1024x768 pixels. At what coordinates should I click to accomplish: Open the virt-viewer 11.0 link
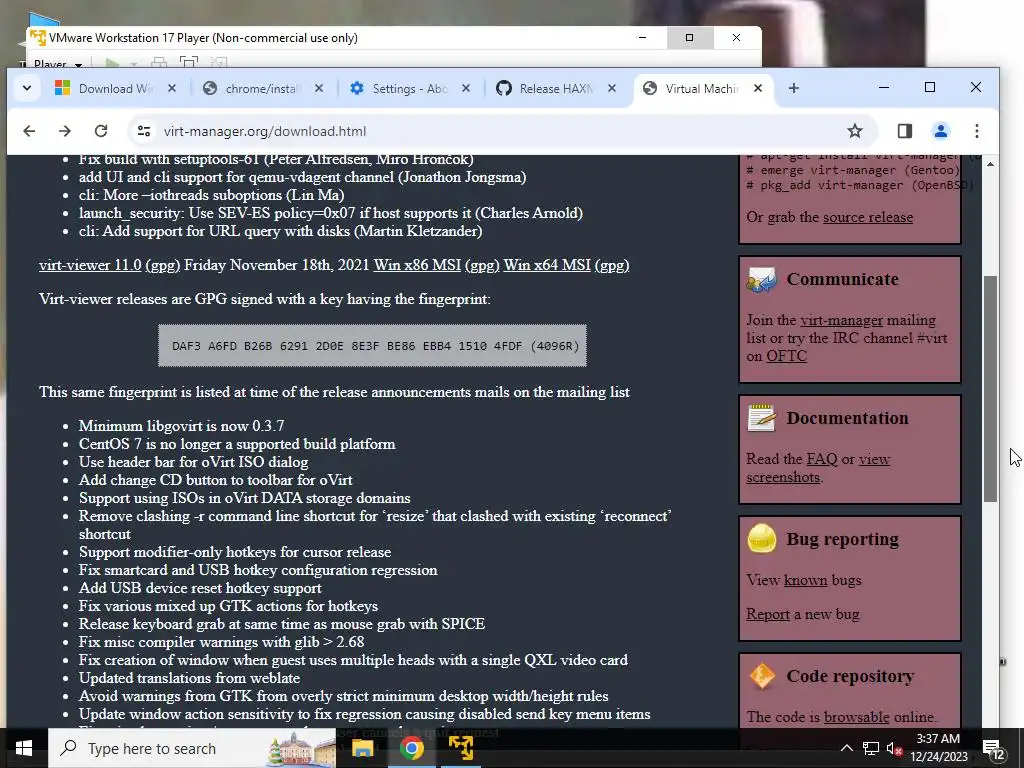(90, 265)
